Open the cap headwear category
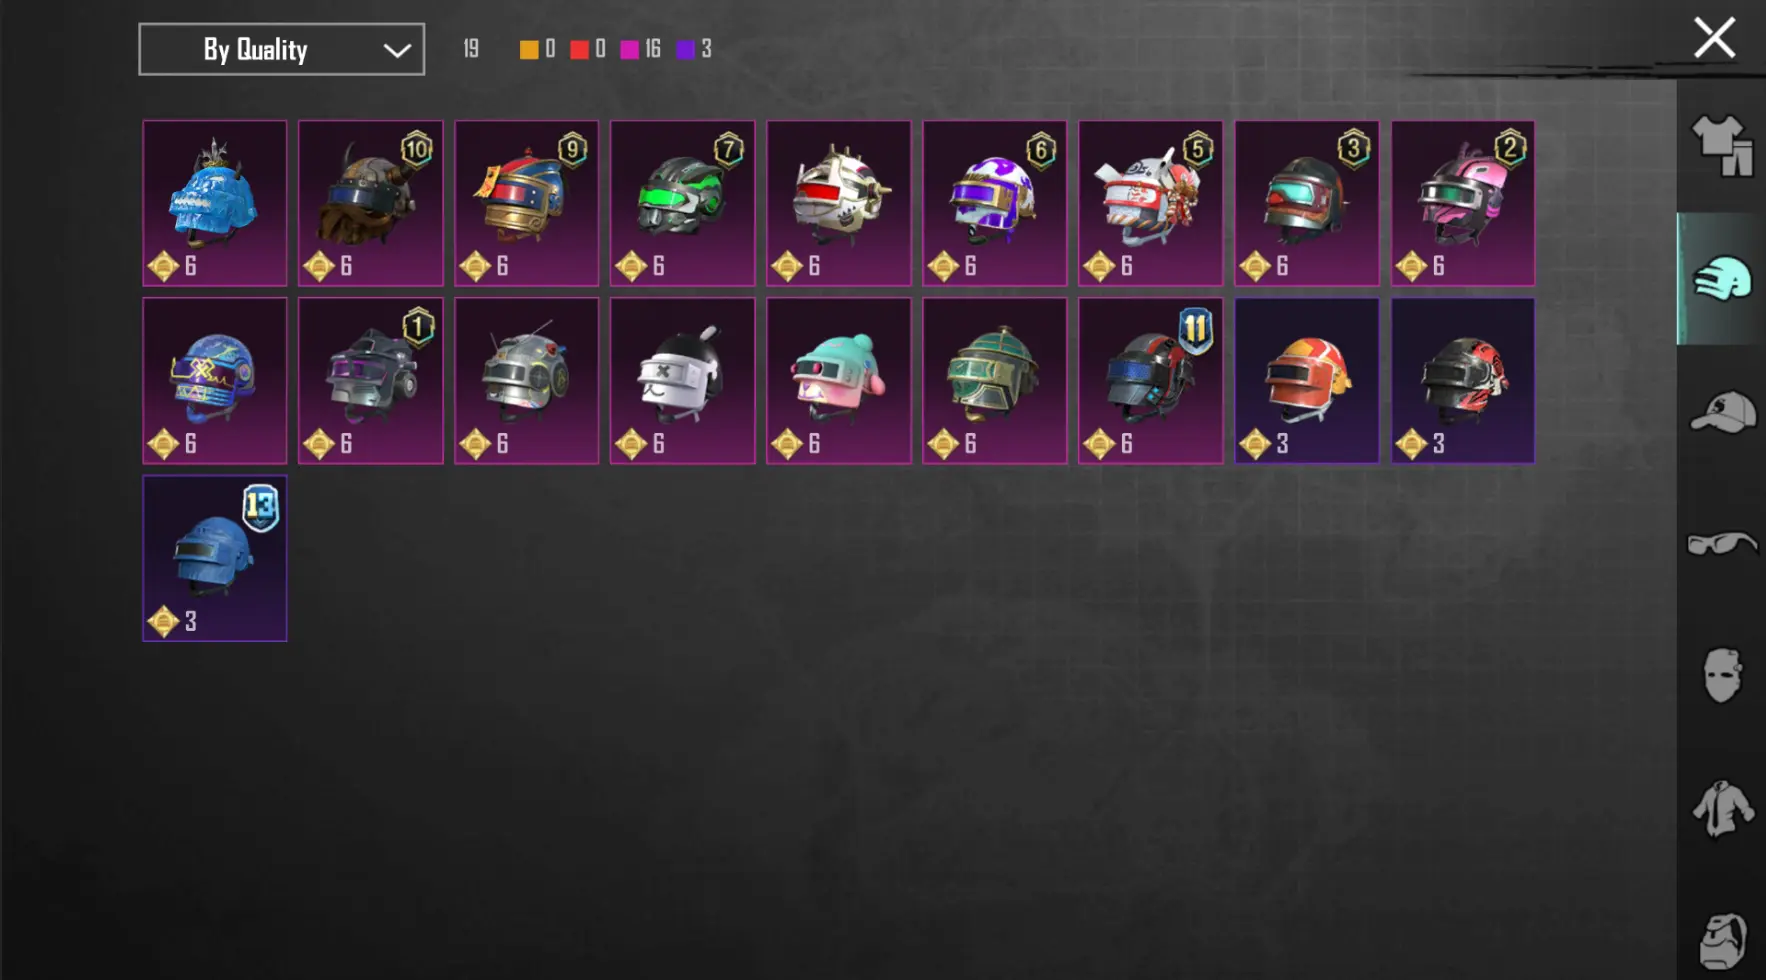Image resolution: width=1766 pixels, height=980 pixels. (1722, 412)
